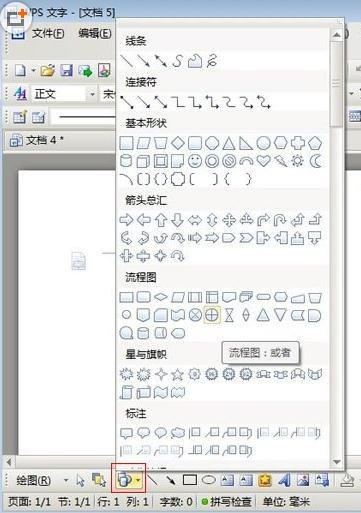Insert the five-point star shape
The width and height of the screenshot is (361, 513).
pos(177,375)
